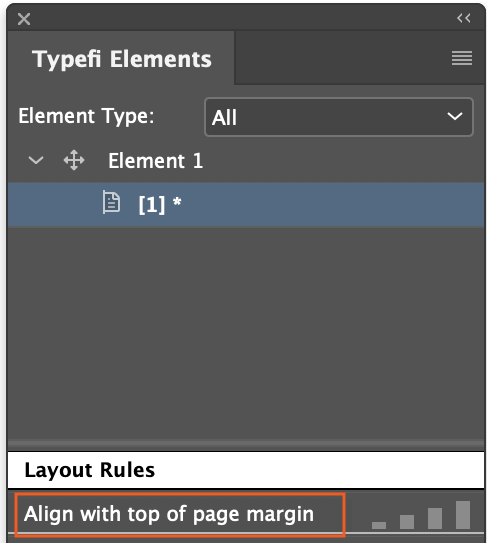Viewport: 487px width, 543px height.
Task: Click the four-way move icon beside Element 1
Action: 74,160
